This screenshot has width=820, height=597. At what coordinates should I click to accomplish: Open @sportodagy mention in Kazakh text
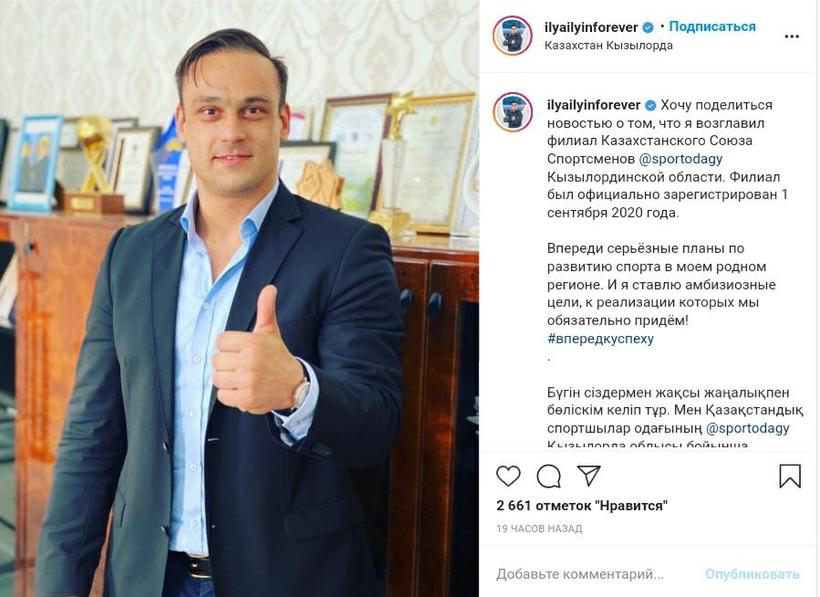747,428
